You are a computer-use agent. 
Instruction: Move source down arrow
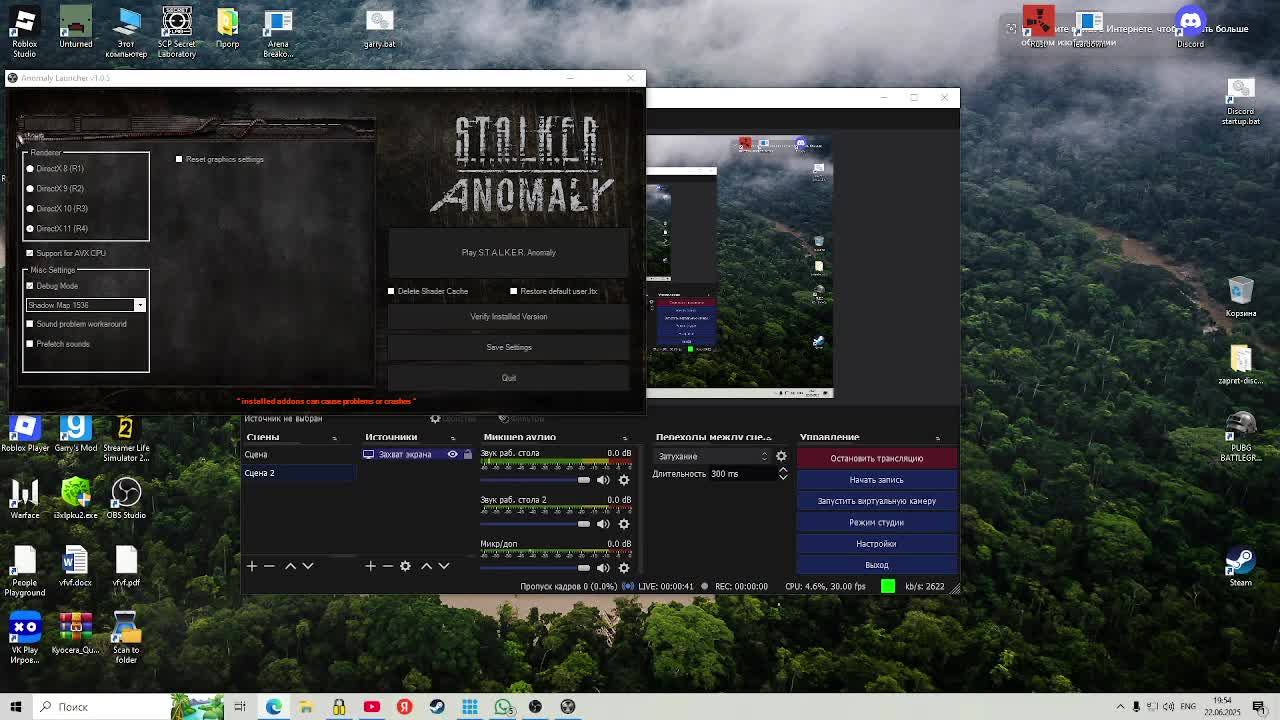click(444, 566)
